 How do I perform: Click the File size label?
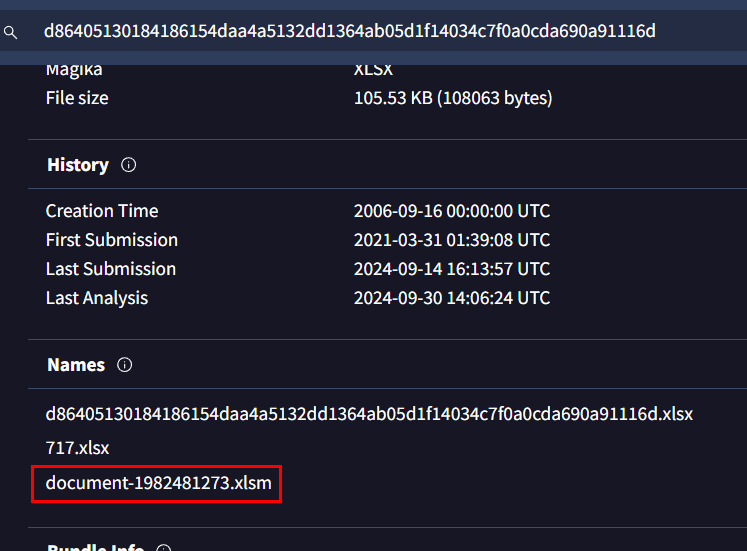(x=77, y=98)
